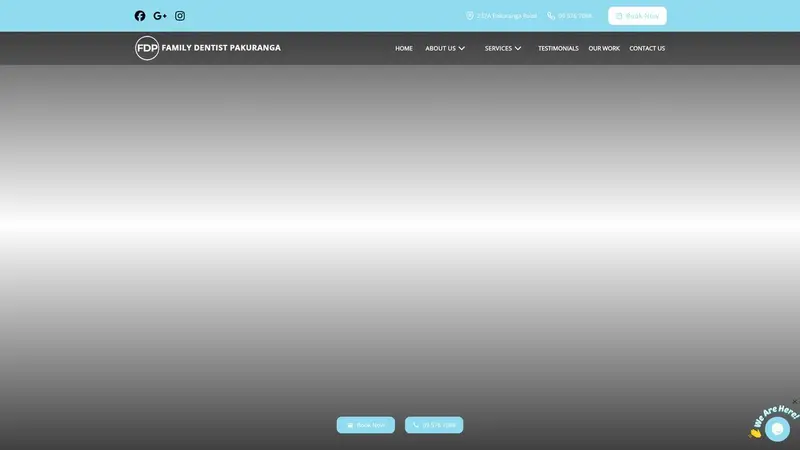Click the blue phone number button at bottom
800x450 pixels.
click(434, 425)
